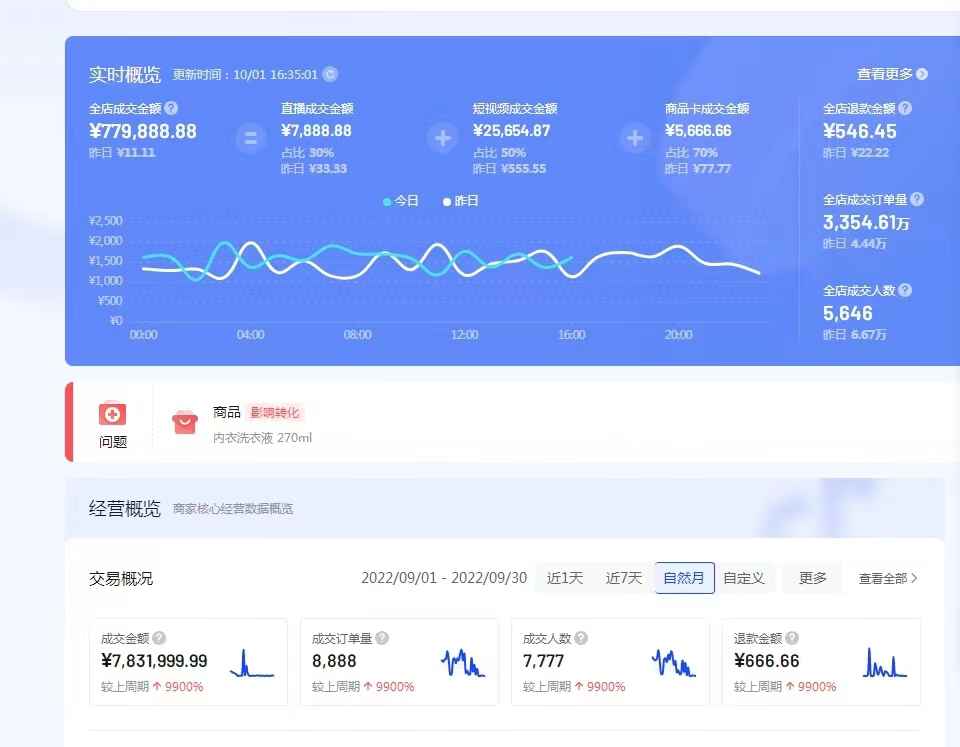Click the date range 2022/09/01 - 2022/09/30
The width and height of the screenshot is (960, 747).
click(443, 577)
